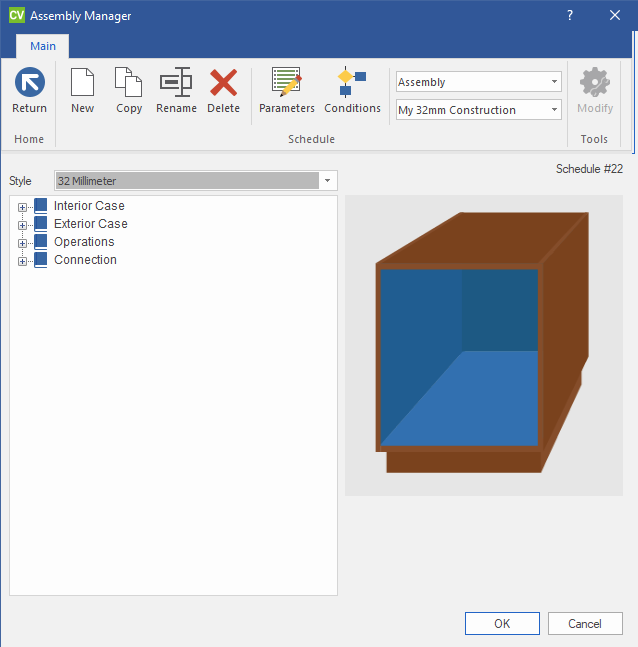
Task: Expand the Interior Case tree node
Action: coord(22,207)
